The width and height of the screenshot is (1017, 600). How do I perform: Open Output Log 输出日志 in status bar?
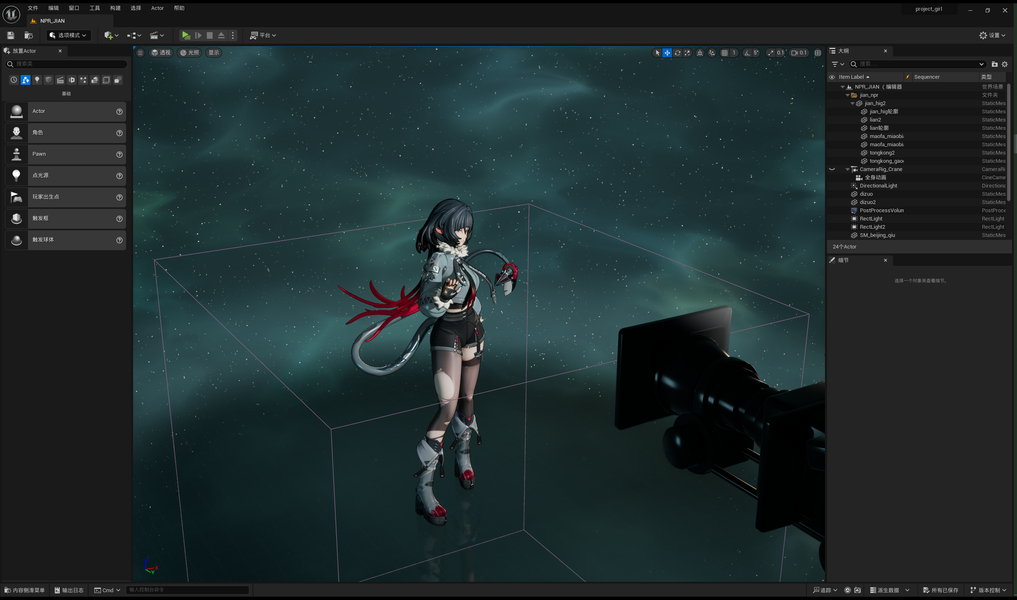(69, 590)
